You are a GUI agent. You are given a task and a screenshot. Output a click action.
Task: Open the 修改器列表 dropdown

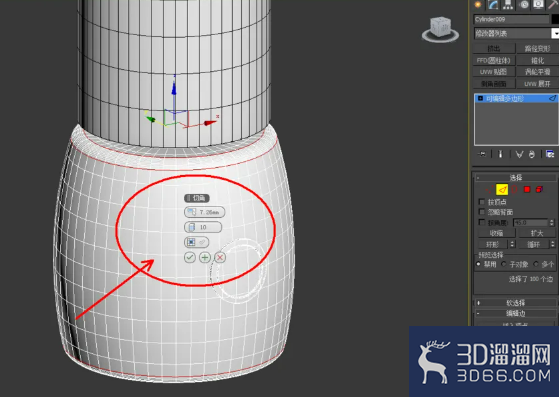[555, 33]
